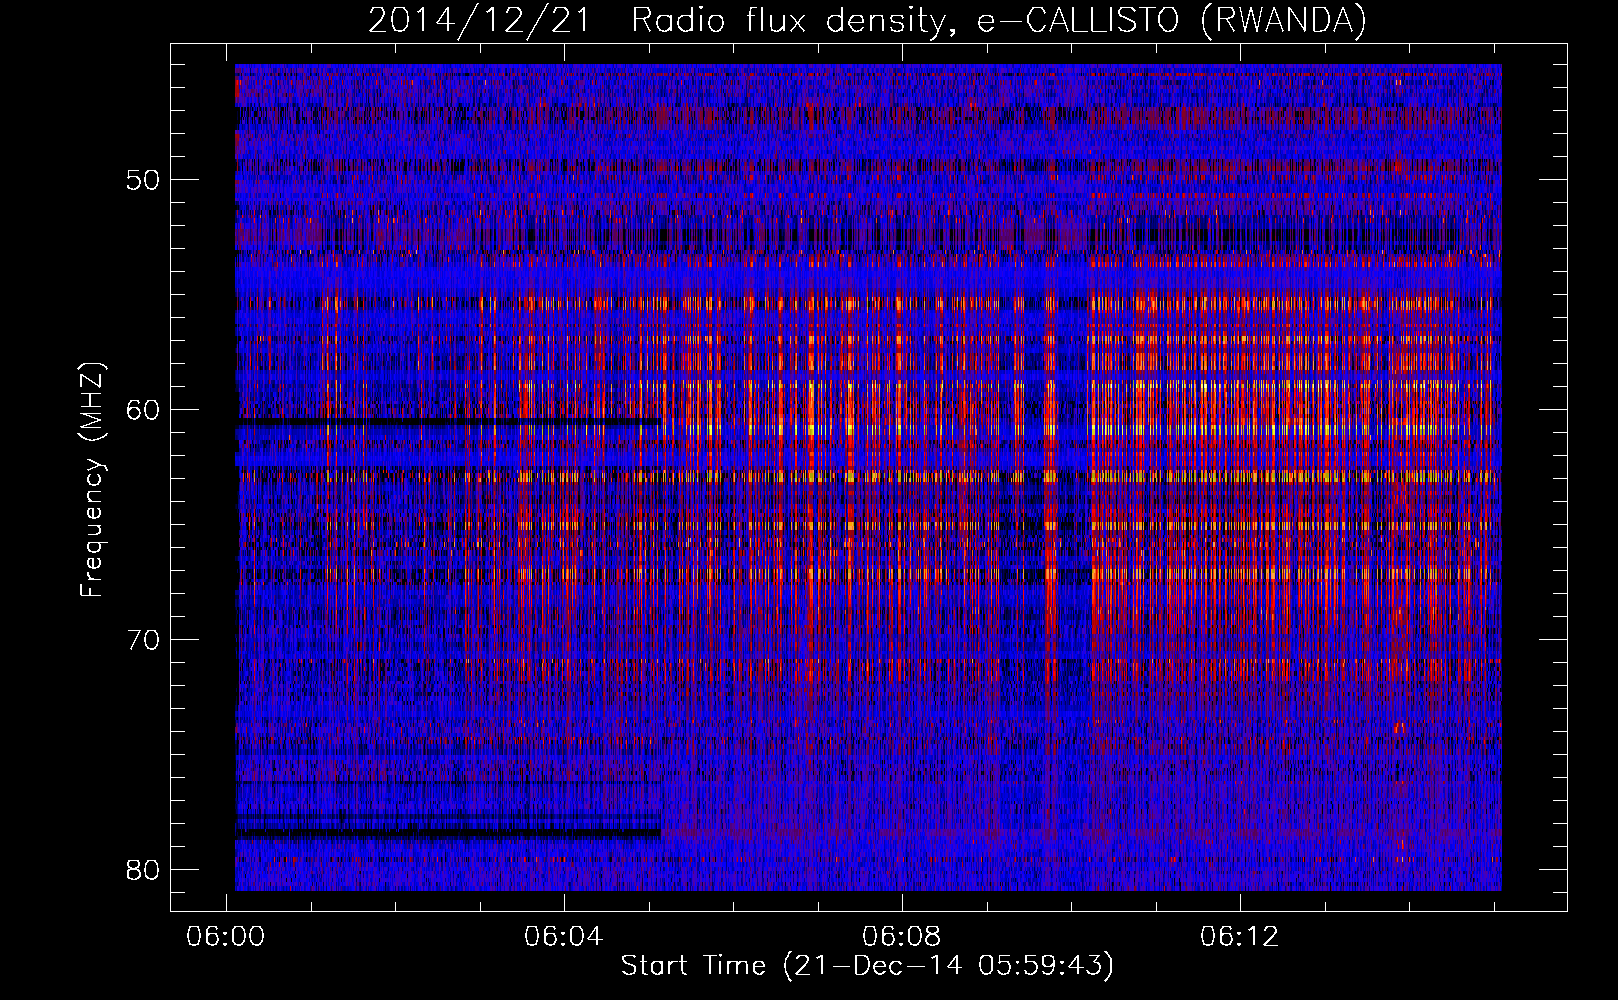Click the 'Frequency (MHZ)' axis label
This screenshot has height=1000, width=1618.
coord(92,480)
